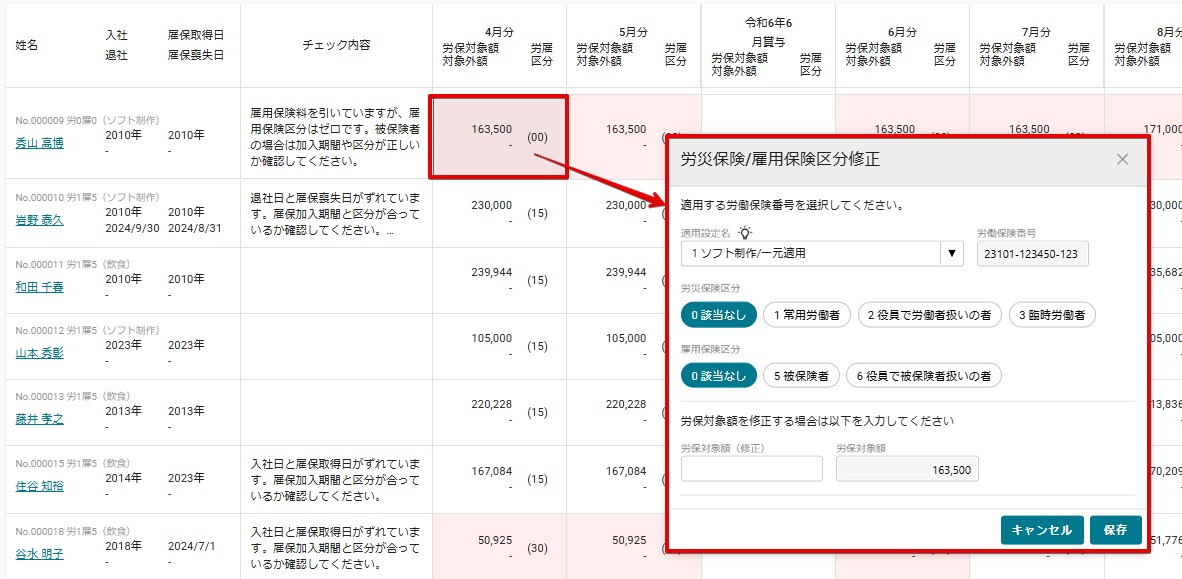1182x579 pixels.
Task: Open employee link 和田 千春
Action: tap(40, 286)
